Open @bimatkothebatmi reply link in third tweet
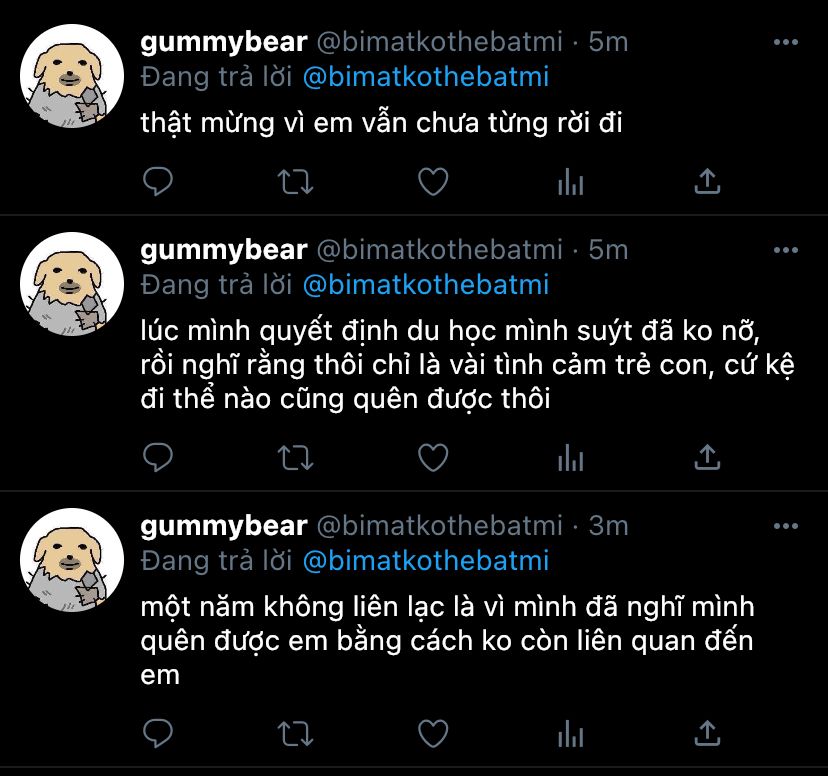 426,561
